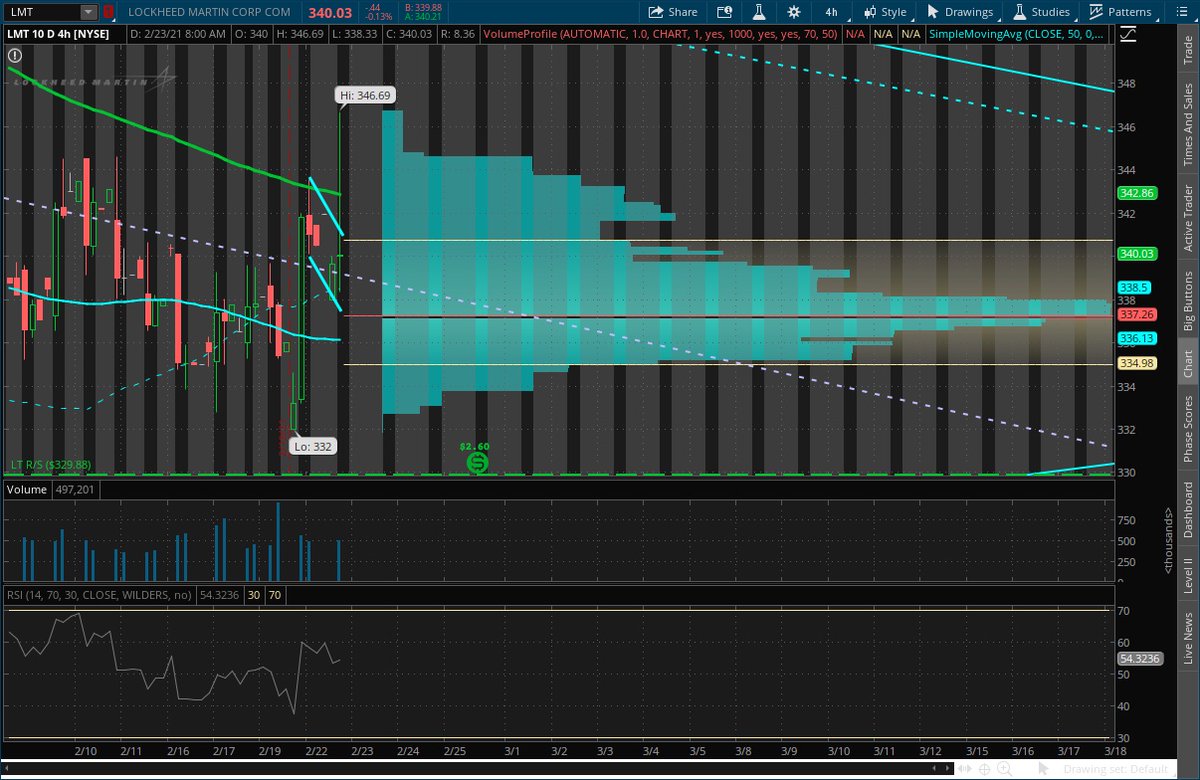Click the last price 340.03 in header

[329, 12]
